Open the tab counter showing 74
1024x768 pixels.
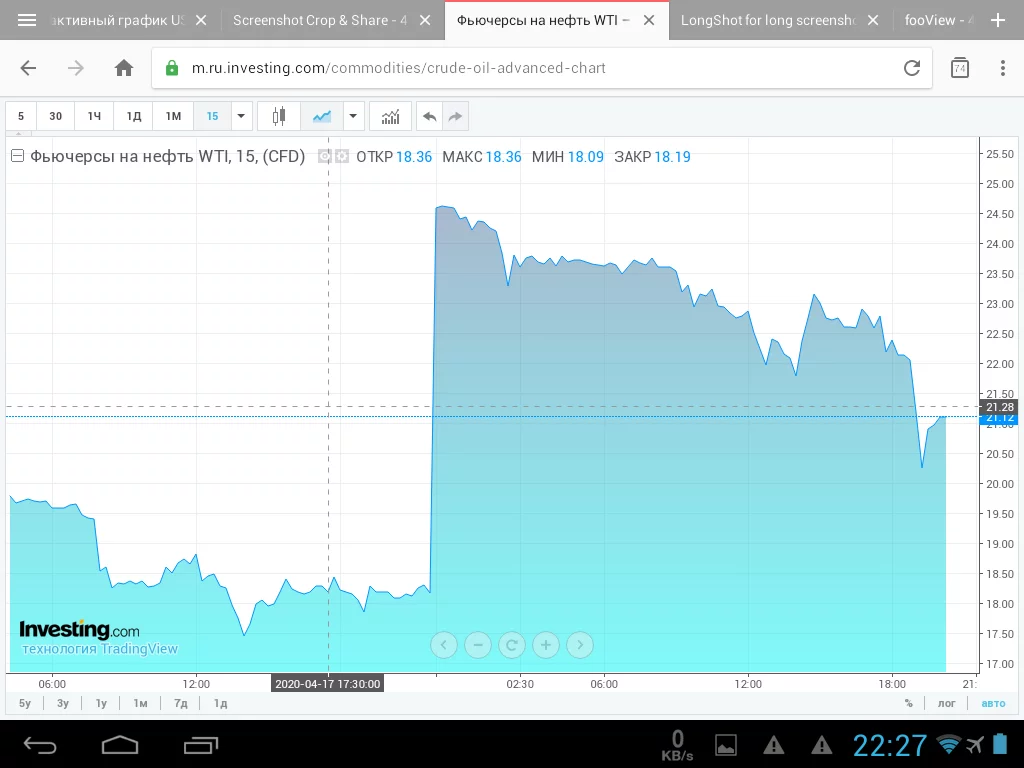[959, 68]
